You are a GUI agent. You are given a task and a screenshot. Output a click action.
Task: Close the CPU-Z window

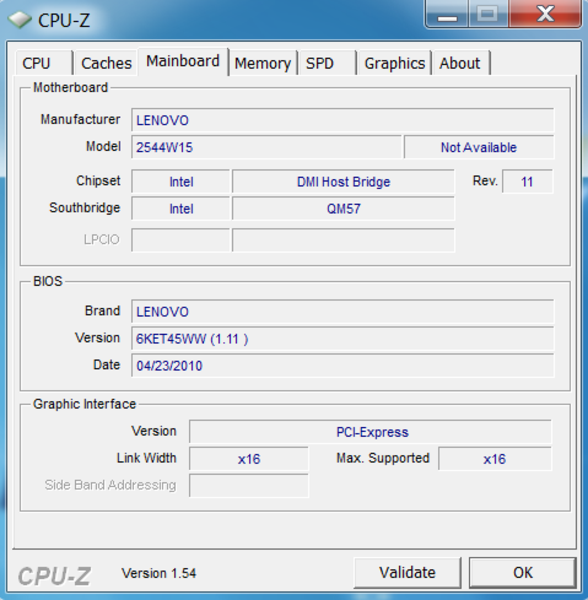545,14
